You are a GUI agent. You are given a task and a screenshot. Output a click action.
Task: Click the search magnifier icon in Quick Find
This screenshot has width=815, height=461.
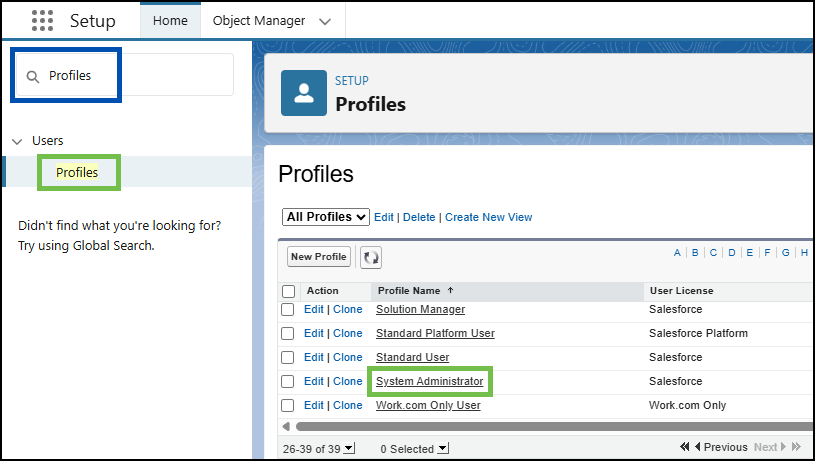(x=33, y=77)
